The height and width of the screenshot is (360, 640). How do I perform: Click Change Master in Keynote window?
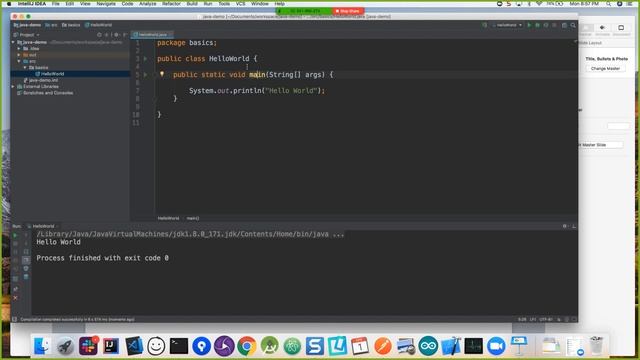coord(605,69)
